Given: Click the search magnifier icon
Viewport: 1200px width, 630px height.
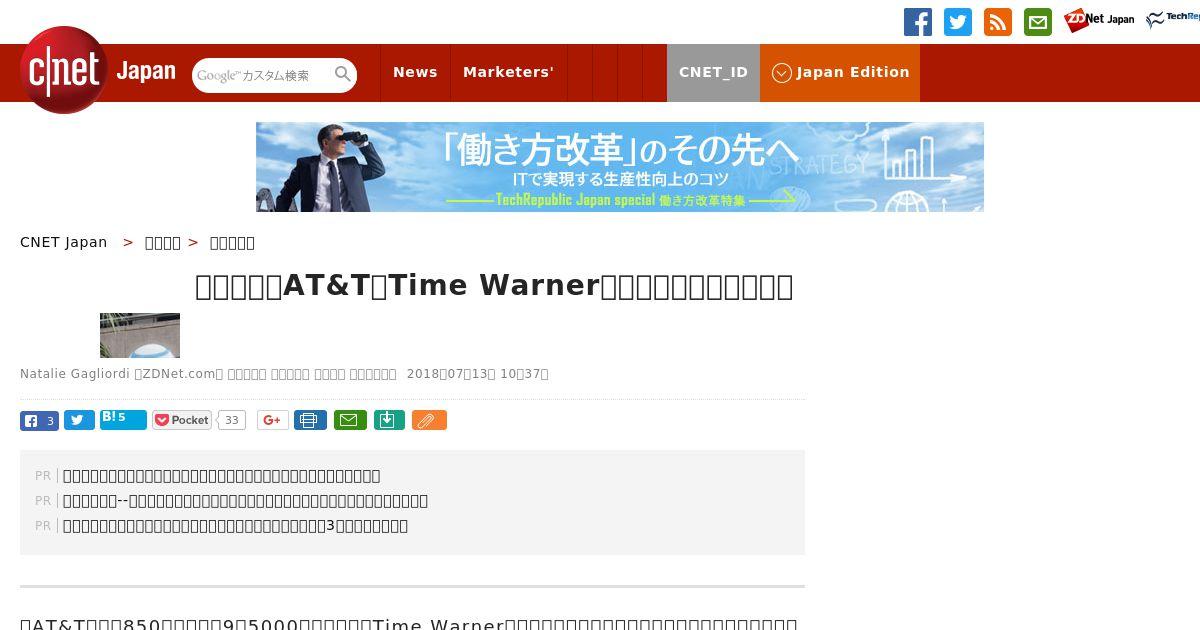Looking at the screenshot, I should click(x=343, y=74).
